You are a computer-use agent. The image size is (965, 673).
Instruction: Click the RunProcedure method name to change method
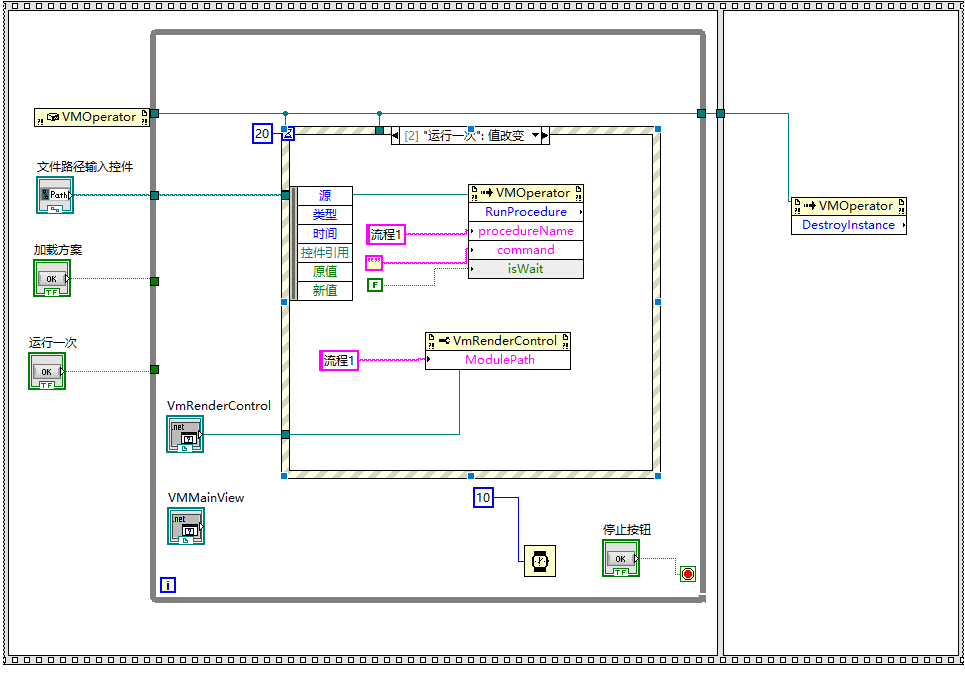click(525, 211)
